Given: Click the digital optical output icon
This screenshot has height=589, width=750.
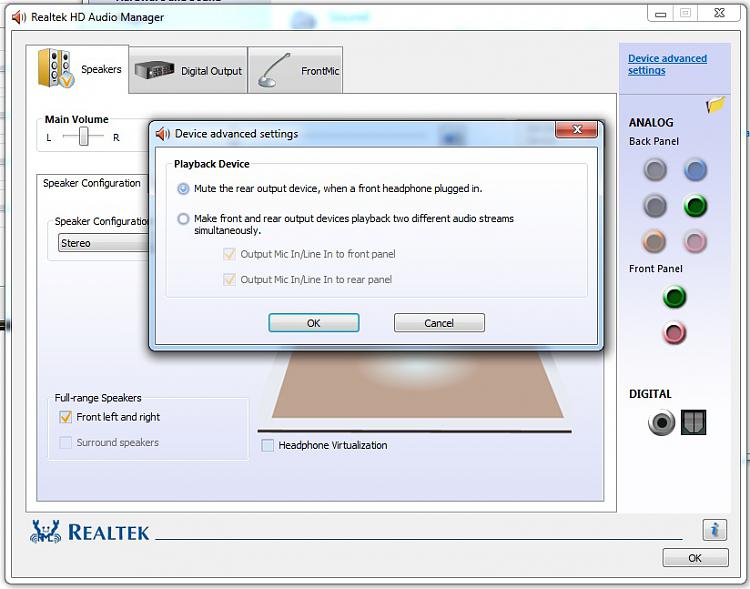Looking at the screenshot, I should pyautogui.click(x=694, y=422).
